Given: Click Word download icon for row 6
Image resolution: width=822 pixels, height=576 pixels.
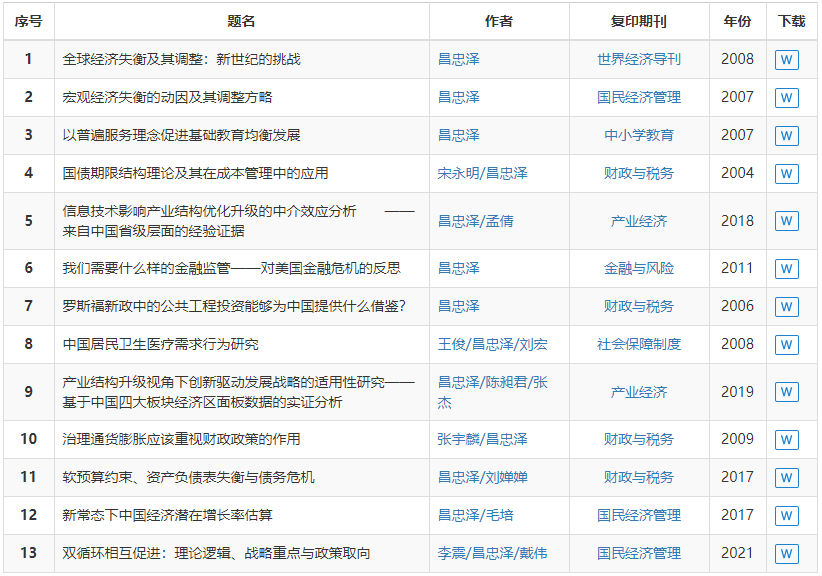Looking at the screenshot, I should click(786, 269).
